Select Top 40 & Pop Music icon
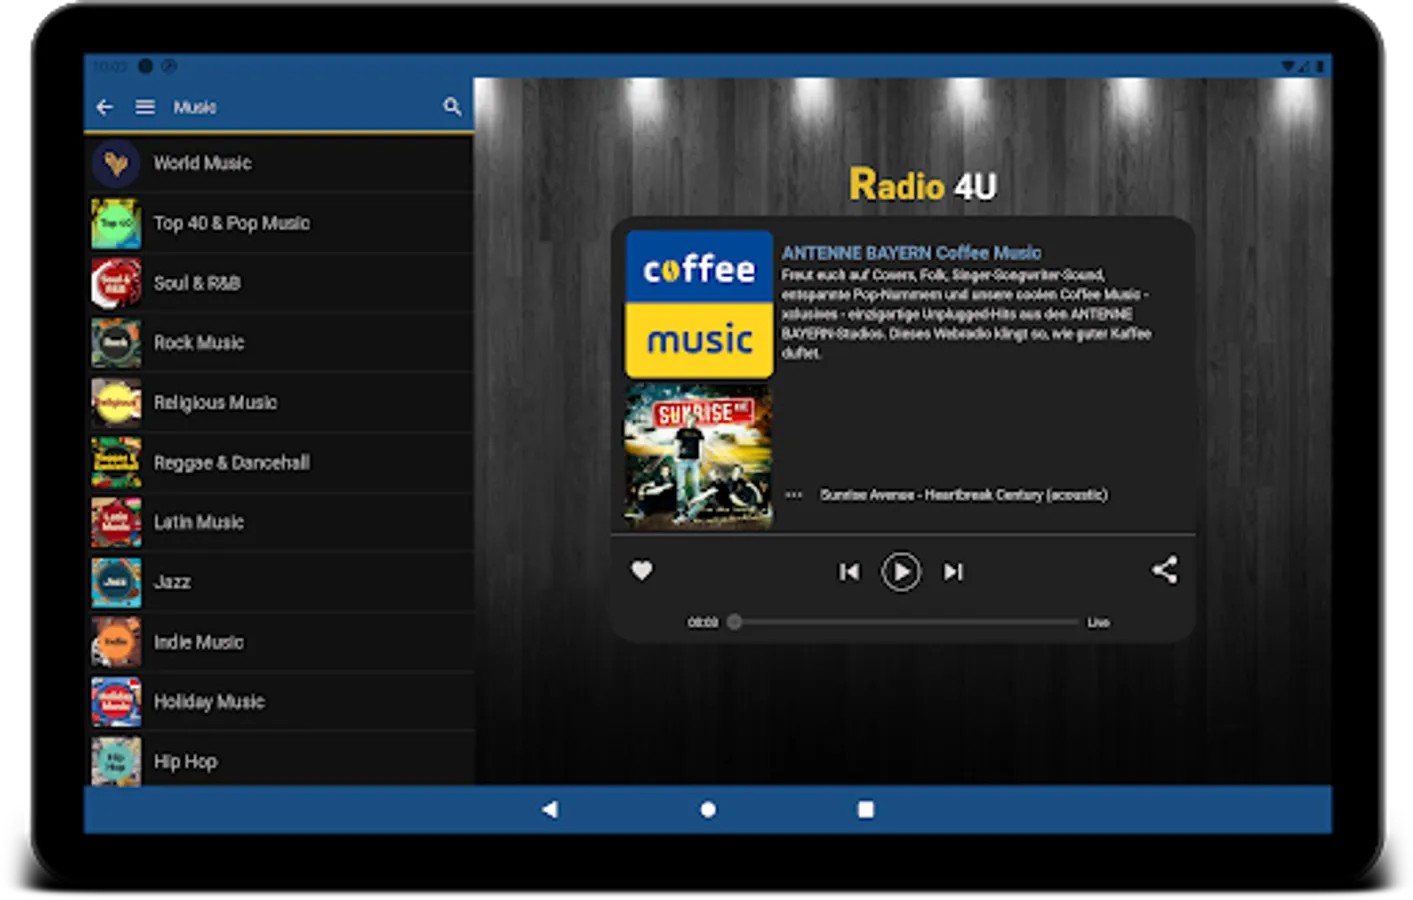This screenshot has width=1413, height=900. click(116, 223)
